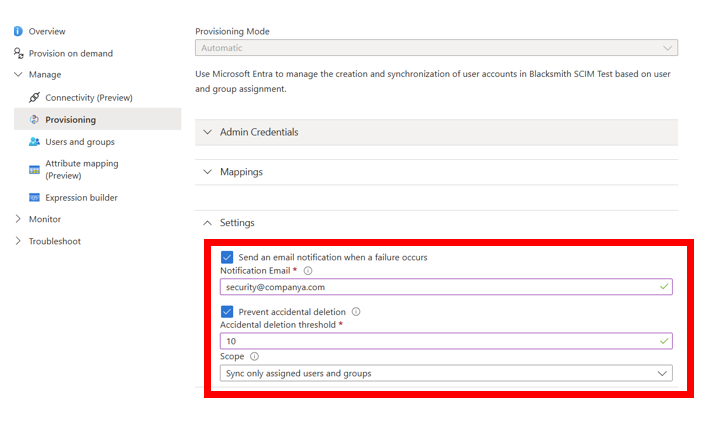Open the Scope dropdown
The width and height of the screenshot is (709, 426).
(x=446, y=373)
